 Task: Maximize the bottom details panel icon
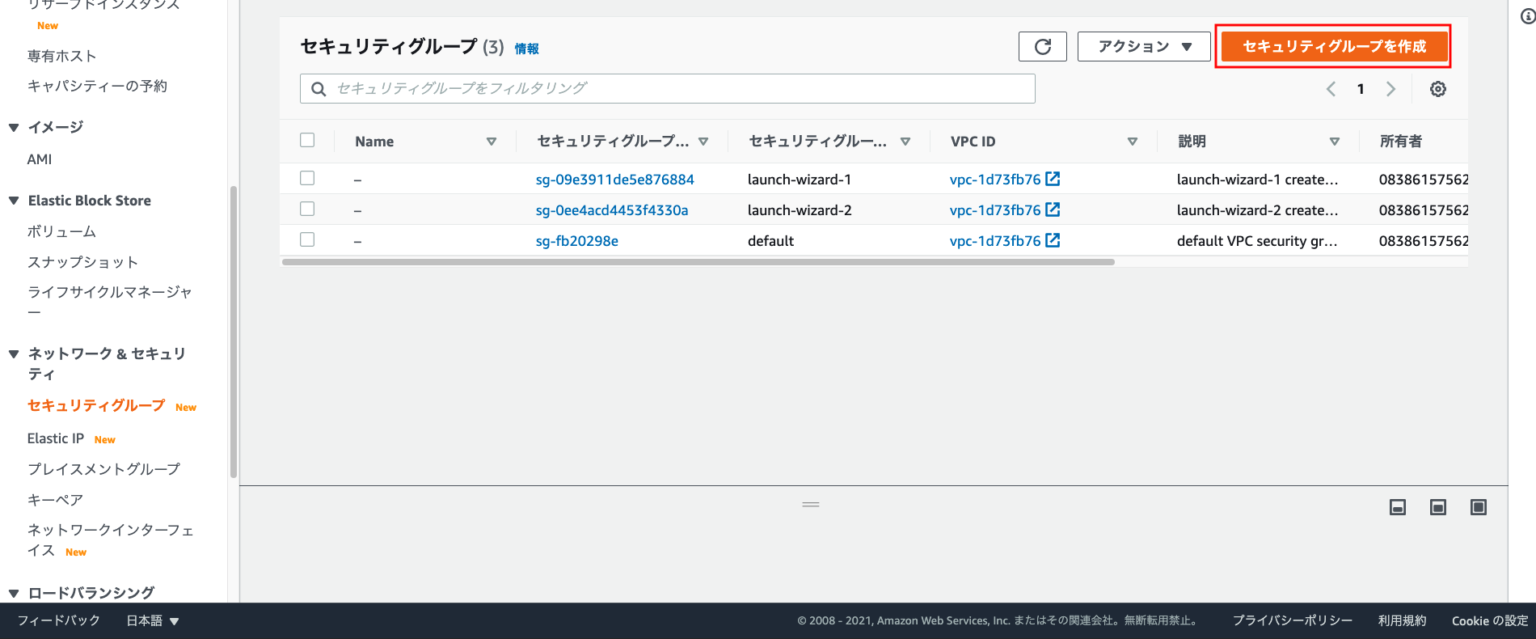tap(1478, 507)
